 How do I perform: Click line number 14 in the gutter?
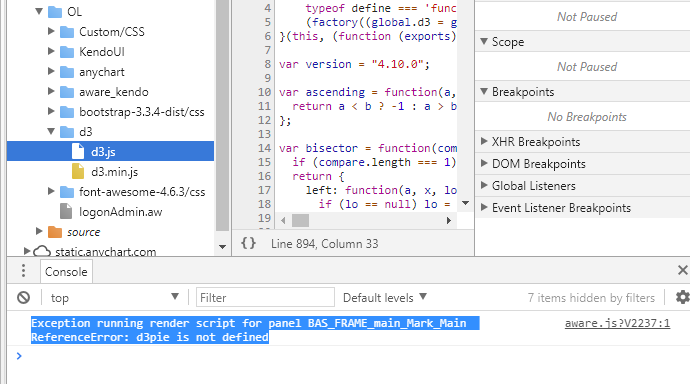[x=264, y=148]
